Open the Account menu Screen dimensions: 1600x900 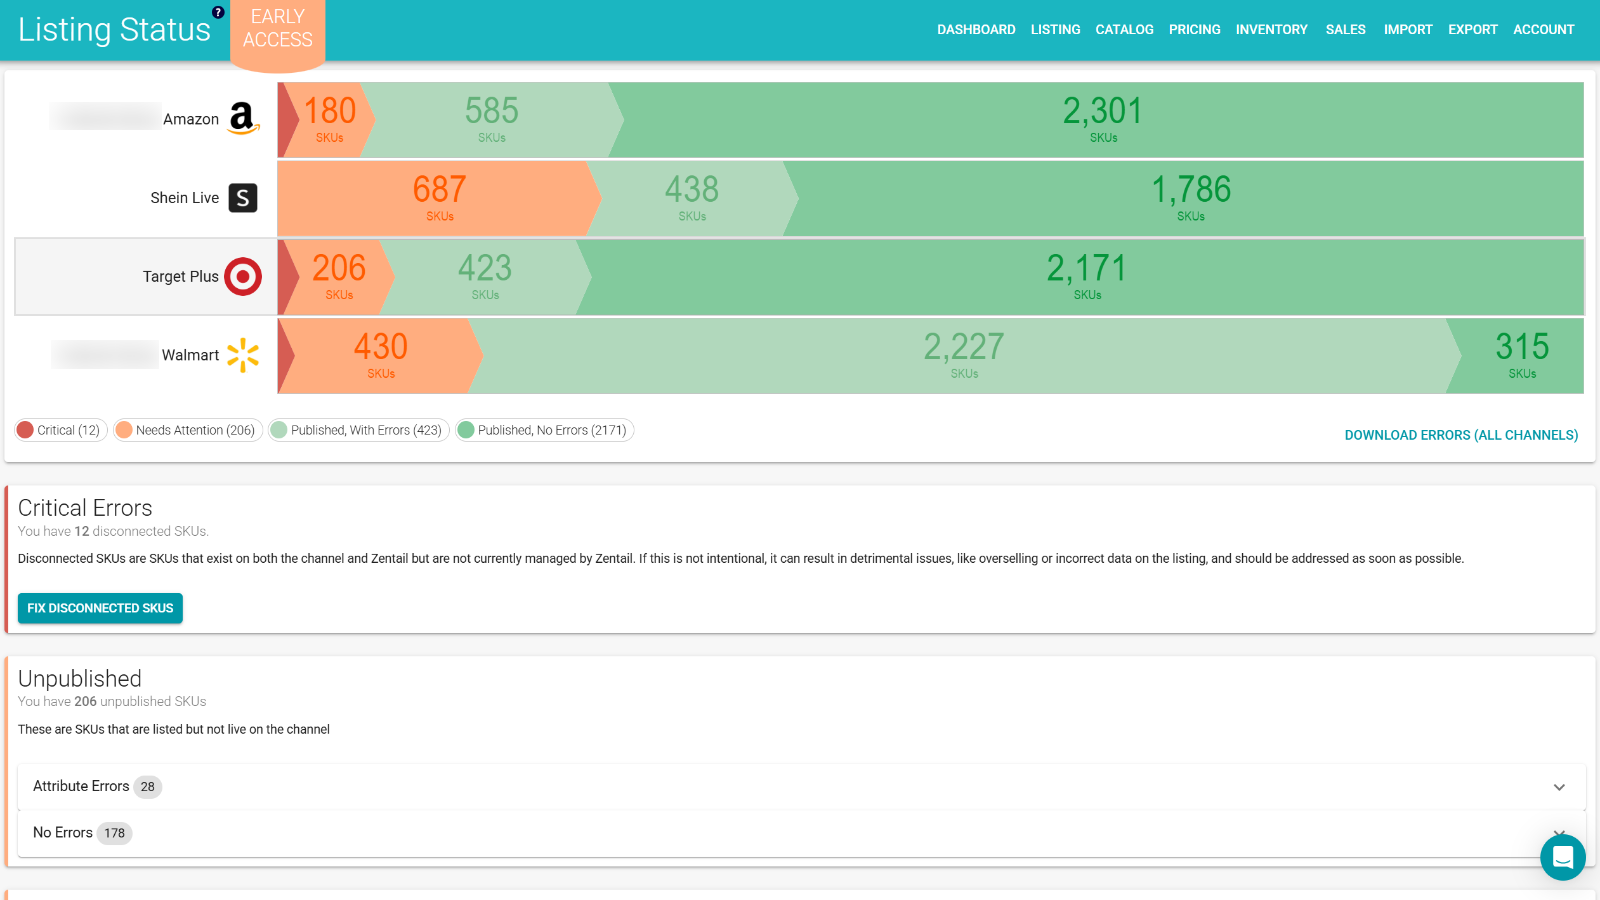point(1544,30)
